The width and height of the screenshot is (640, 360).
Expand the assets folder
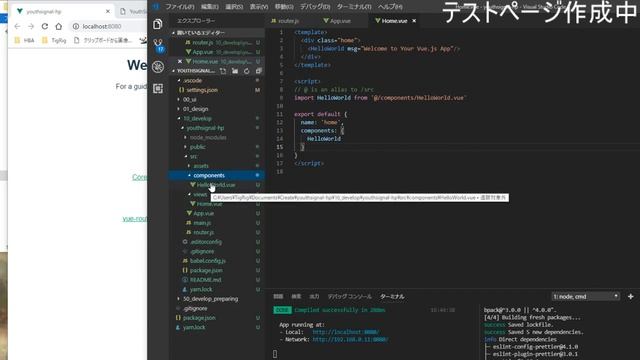pos(217,166)
